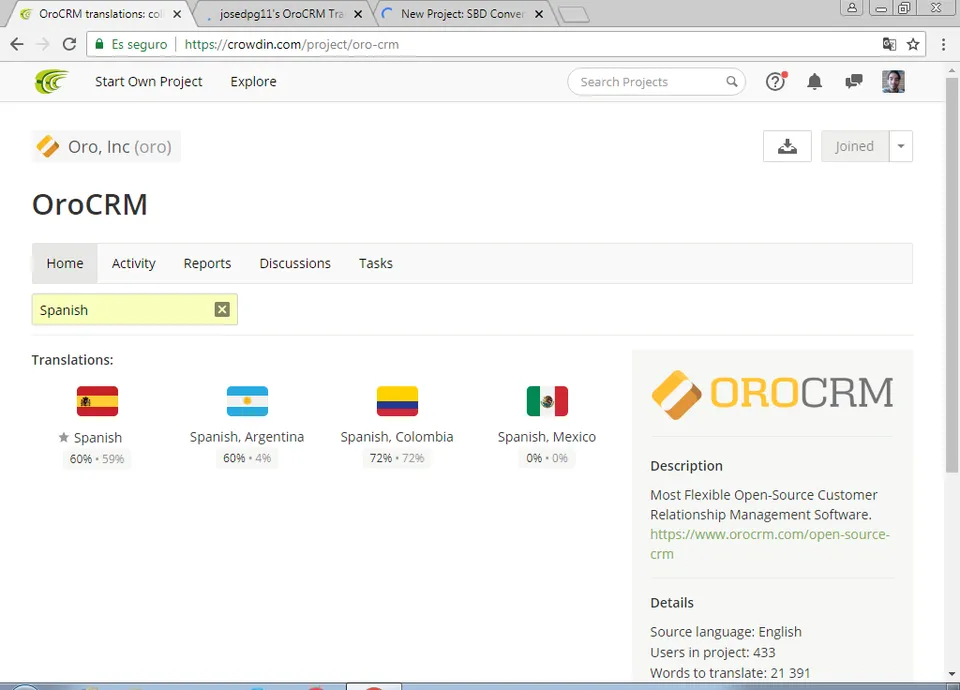This screenshot has height=690, width=960.
Task: Open the Spanish translation link
Action: tap(98, 438)
